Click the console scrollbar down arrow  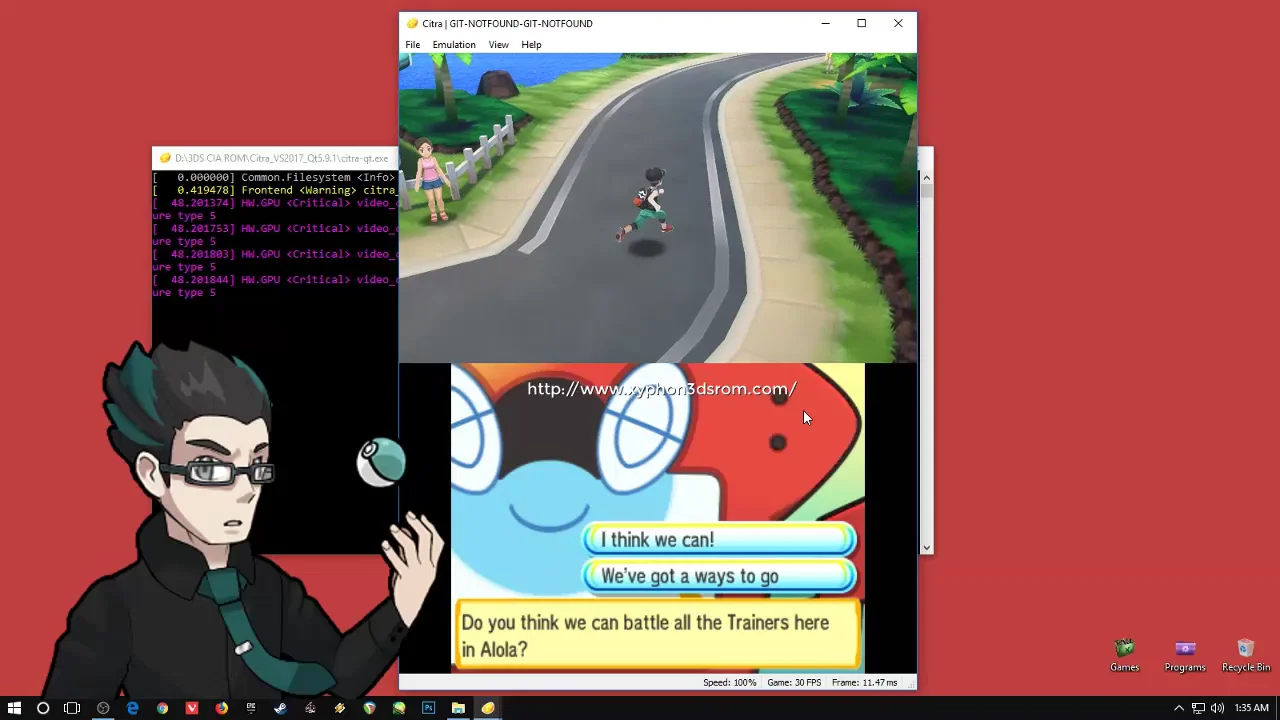[926, 547]
